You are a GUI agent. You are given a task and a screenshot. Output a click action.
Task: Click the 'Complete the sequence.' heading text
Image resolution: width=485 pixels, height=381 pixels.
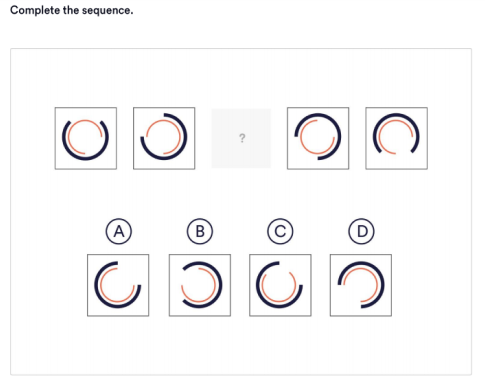click(72, 10)
